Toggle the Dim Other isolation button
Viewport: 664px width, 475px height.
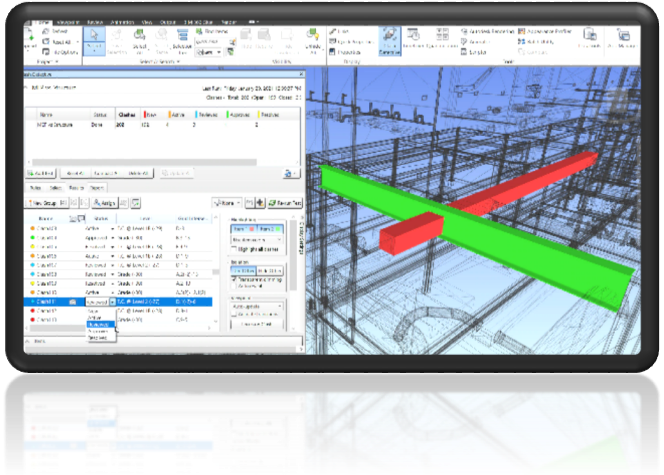tap(243, 271)
